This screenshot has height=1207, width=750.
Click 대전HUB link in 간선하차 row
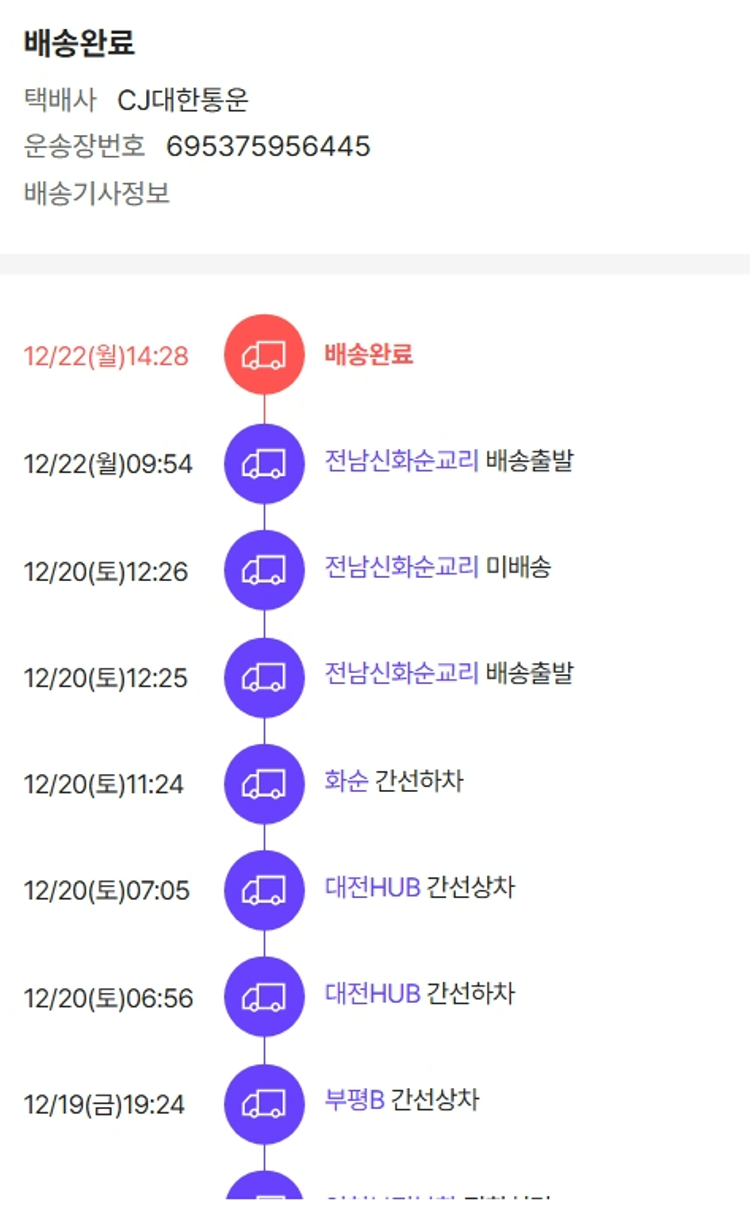click(x=372, y=994)
